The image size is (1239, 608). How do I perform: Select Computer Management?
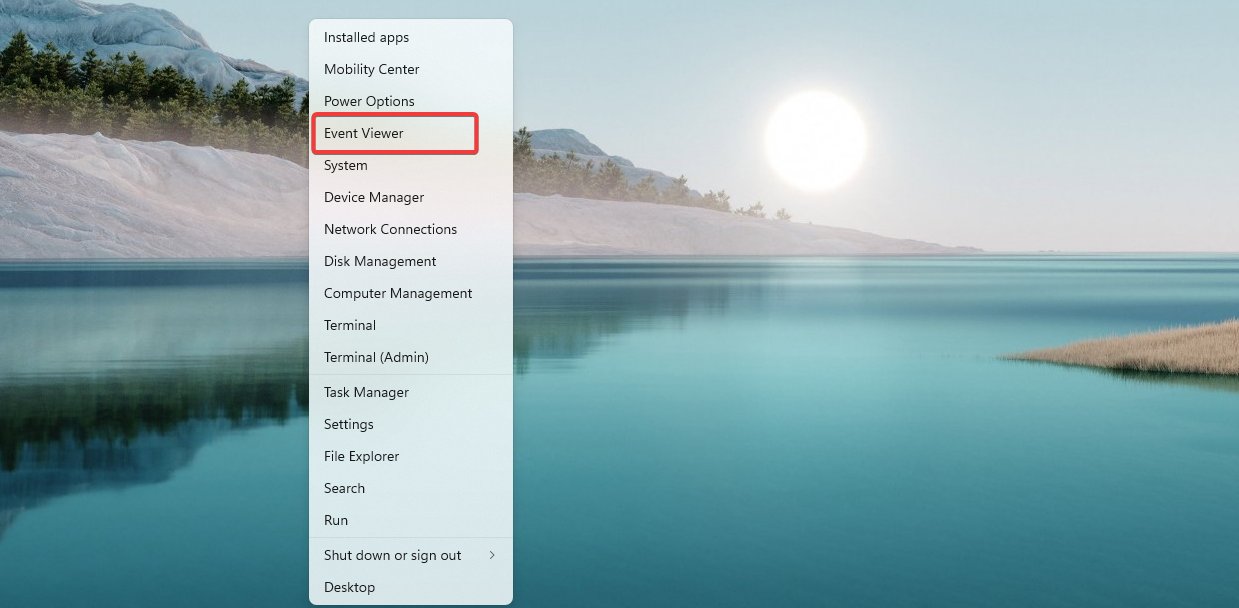pyautogui.click(x=397, y=293)
